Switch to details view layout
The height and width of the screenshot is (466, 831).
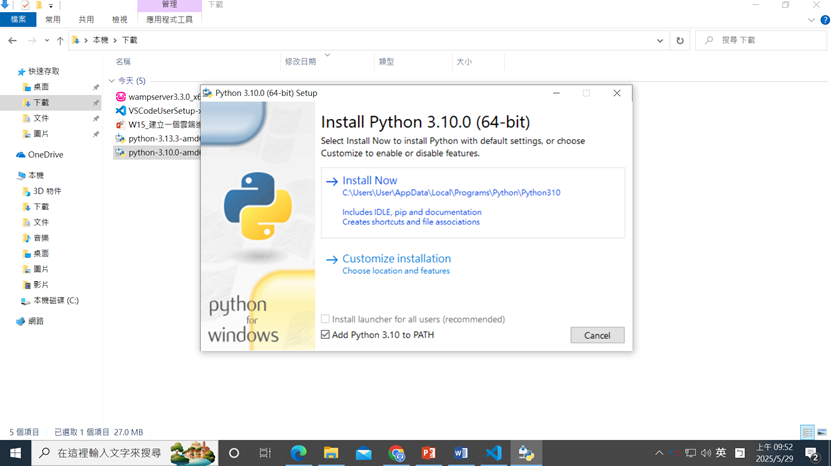coord(807,432)
